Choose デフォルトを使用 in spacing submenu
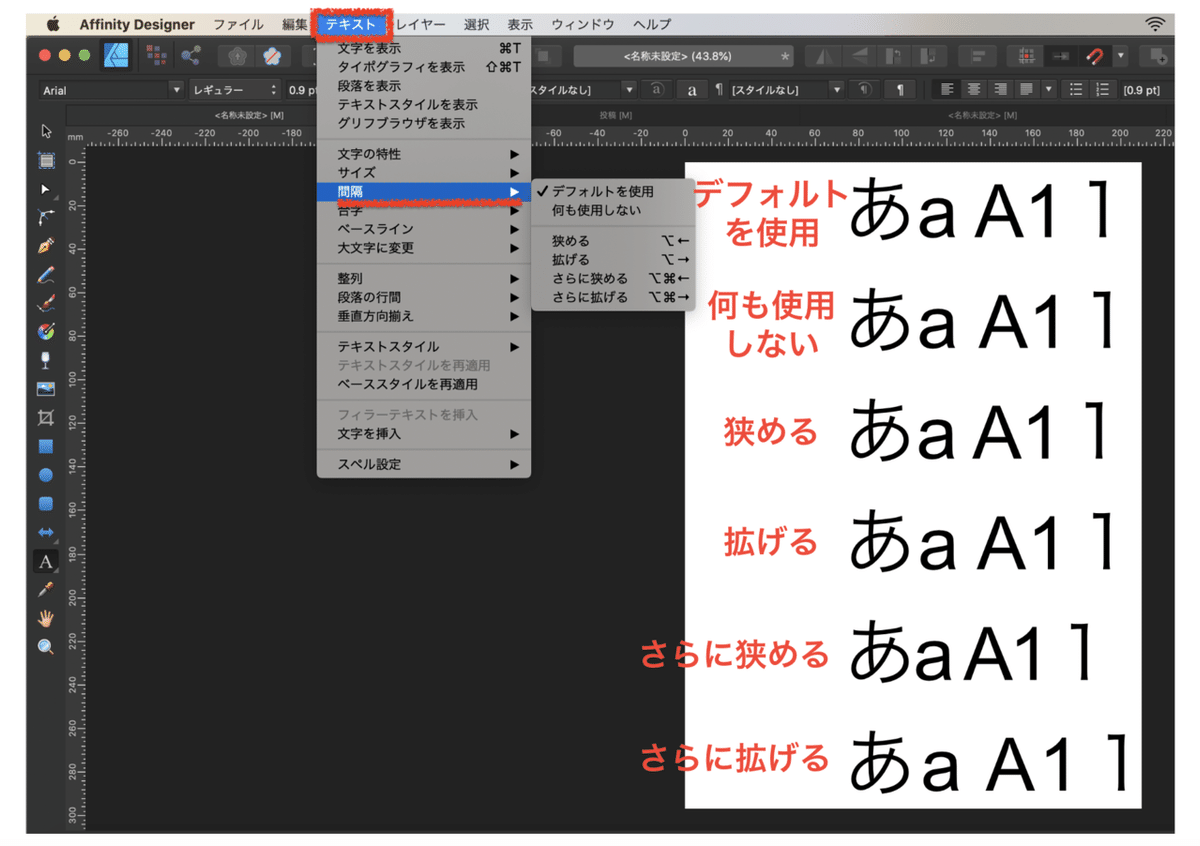1200x846 pixels. (613, 191)
